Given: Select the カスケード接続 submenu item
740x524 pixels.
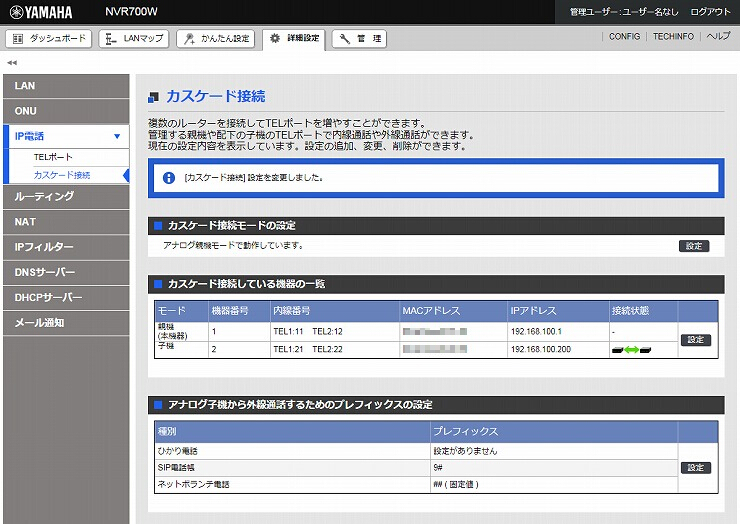Looking at the screenshot, I should [x=62, y=175].
